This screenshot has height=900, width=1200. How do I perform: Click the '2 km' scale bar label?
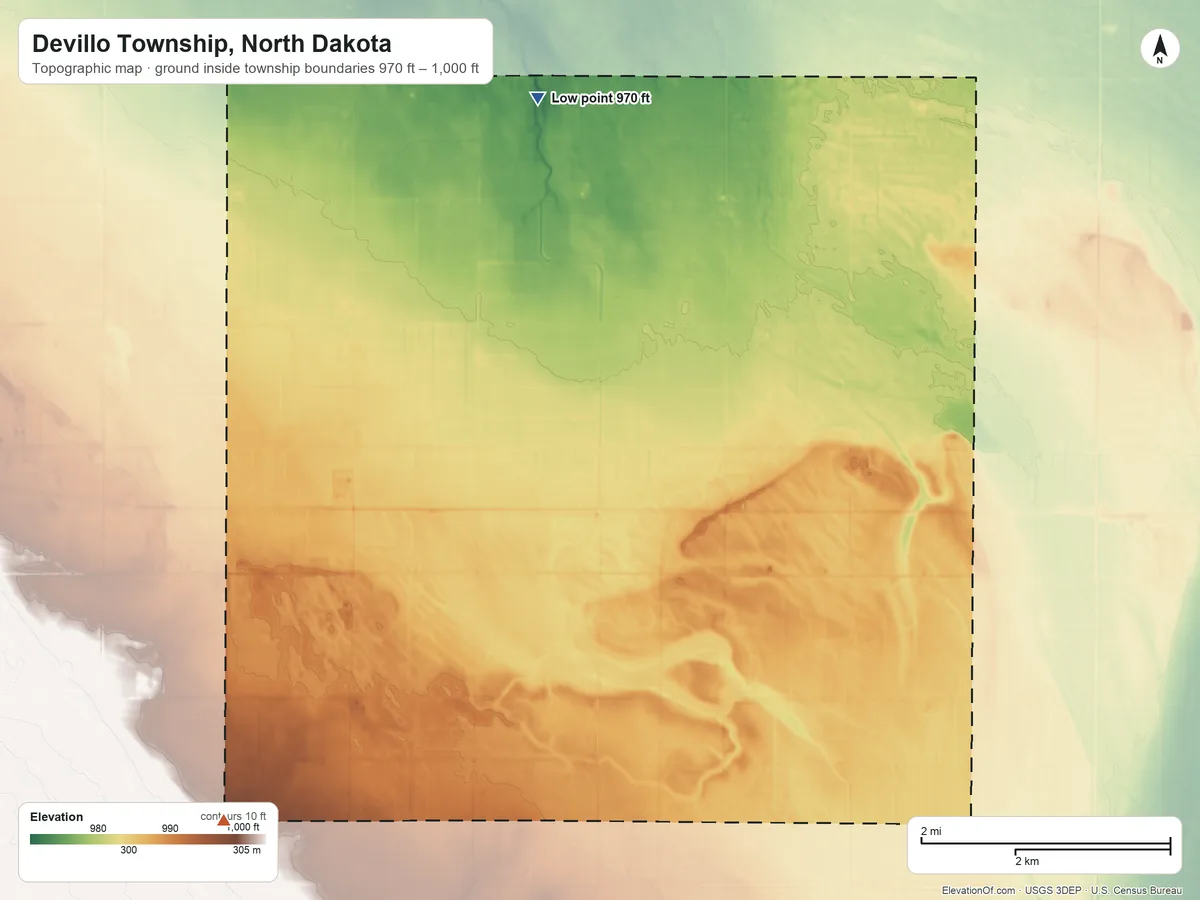1027,861
